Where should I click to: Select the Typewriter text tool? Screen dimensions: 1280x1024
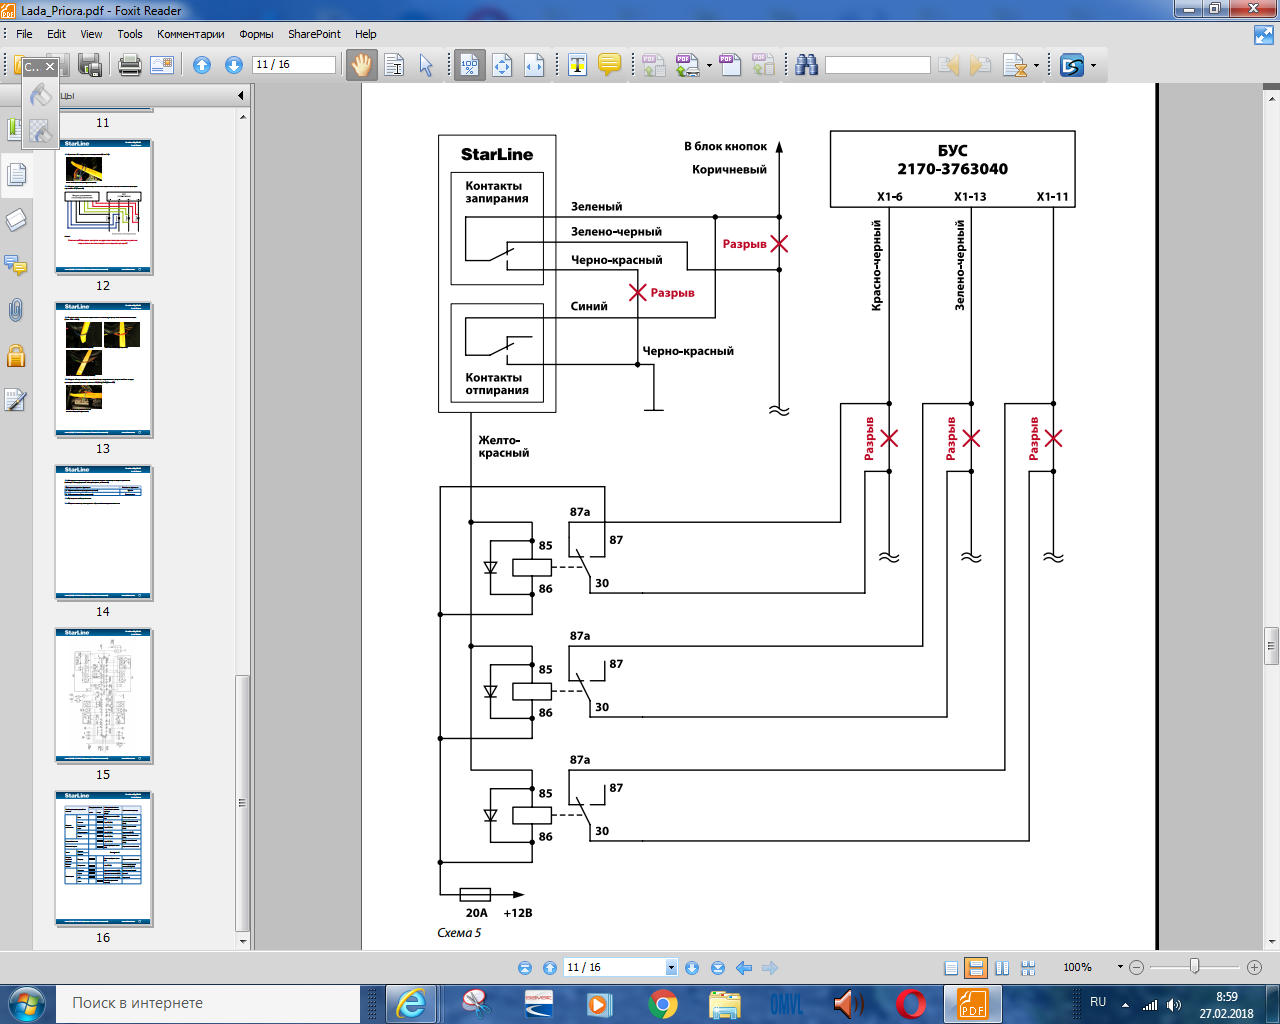coord(577,65)
